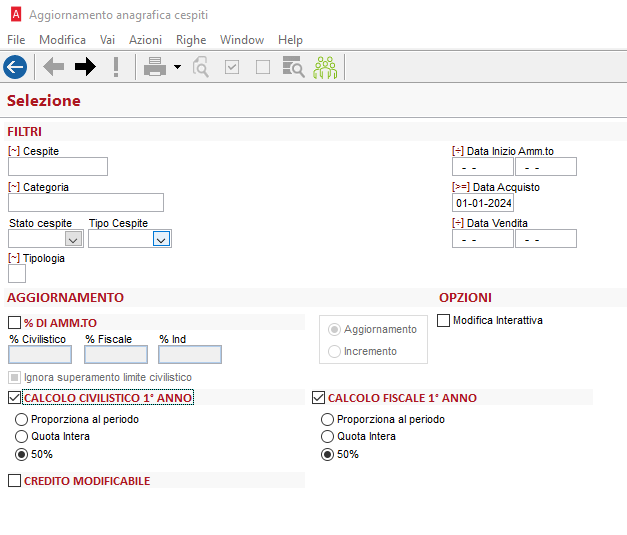Click the [÷] operator beside Data Inizio Amm.to
627x535 pixels.
(458, 151)
